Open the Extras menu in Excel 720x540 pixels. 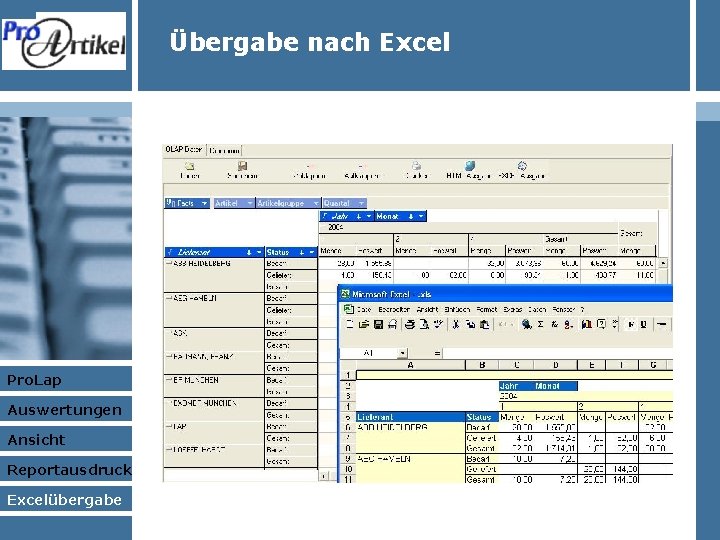coord(512,309)
